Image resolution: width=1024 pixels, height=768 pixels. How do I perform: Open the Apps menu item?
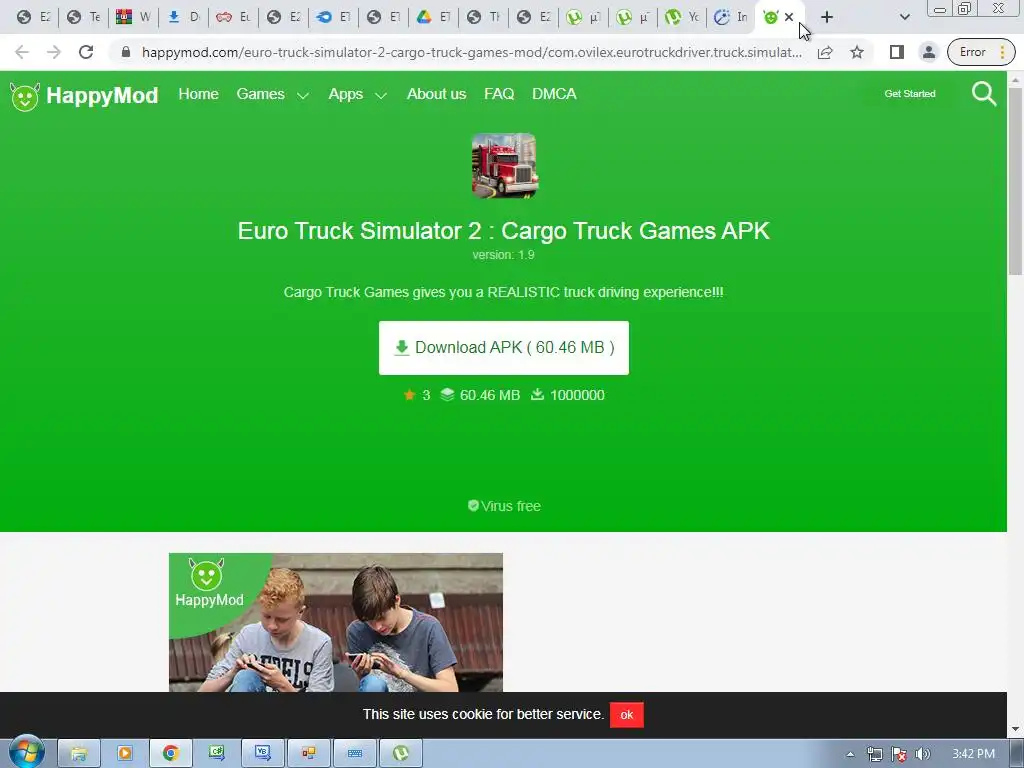tap(345, 94)
